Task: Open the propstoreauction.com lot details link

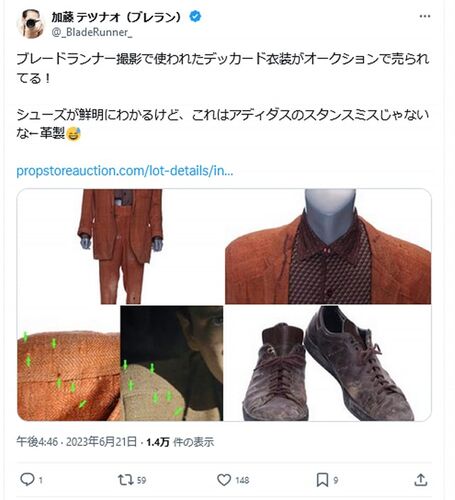Action: 125,171
